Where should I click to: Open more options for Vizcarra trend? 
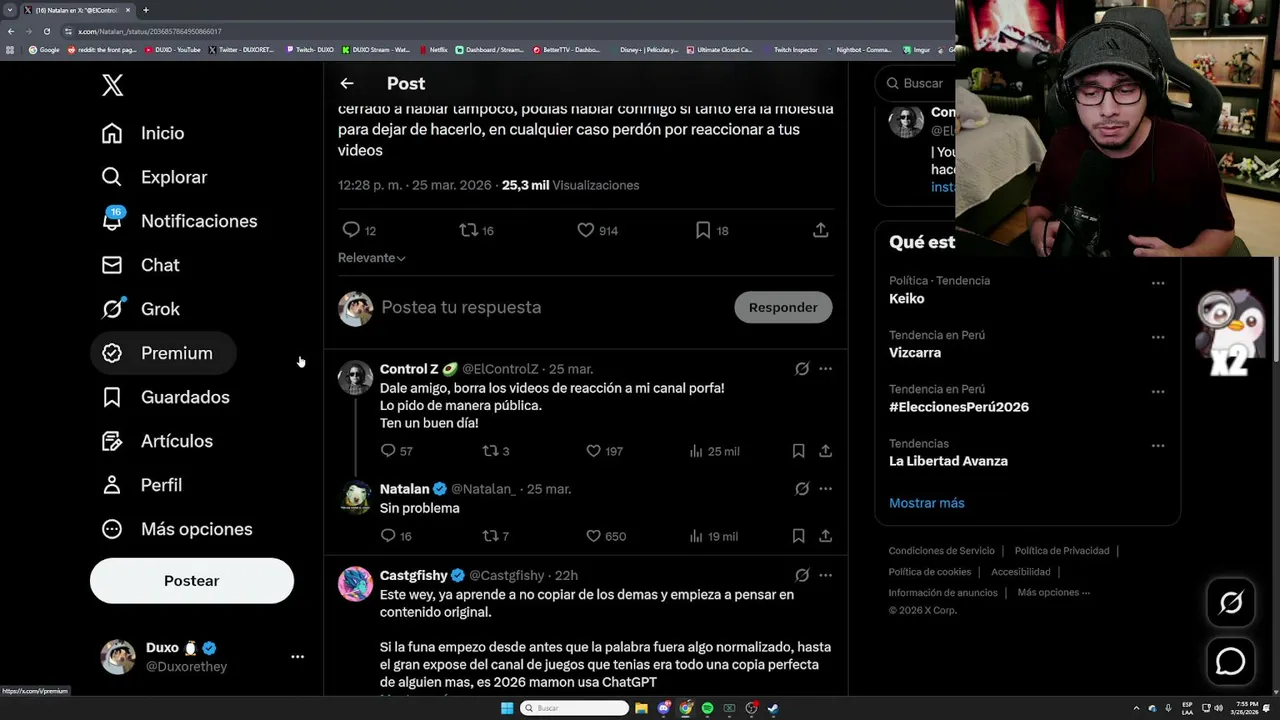[1158, 337]
